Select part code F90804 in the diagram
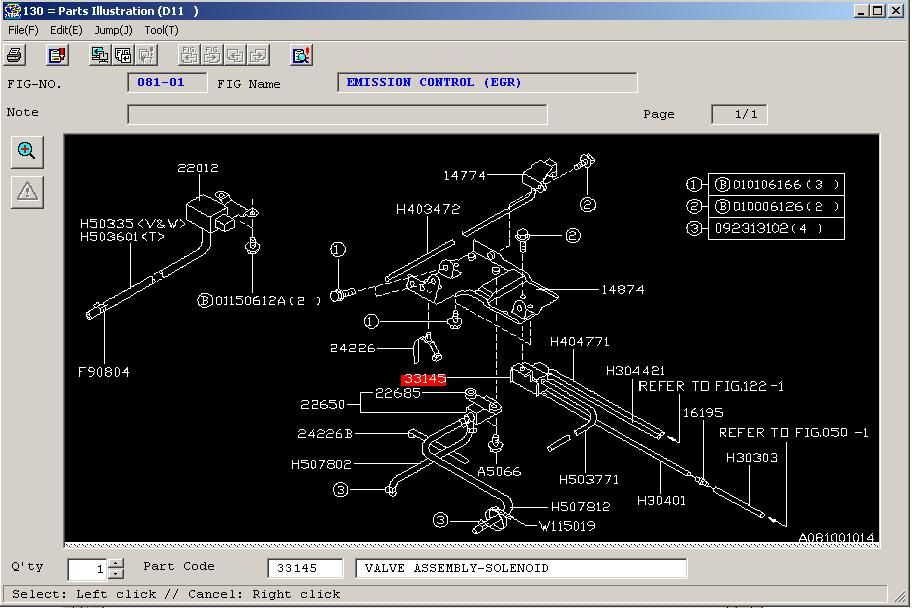912x608 pixels. coord(104,372)
